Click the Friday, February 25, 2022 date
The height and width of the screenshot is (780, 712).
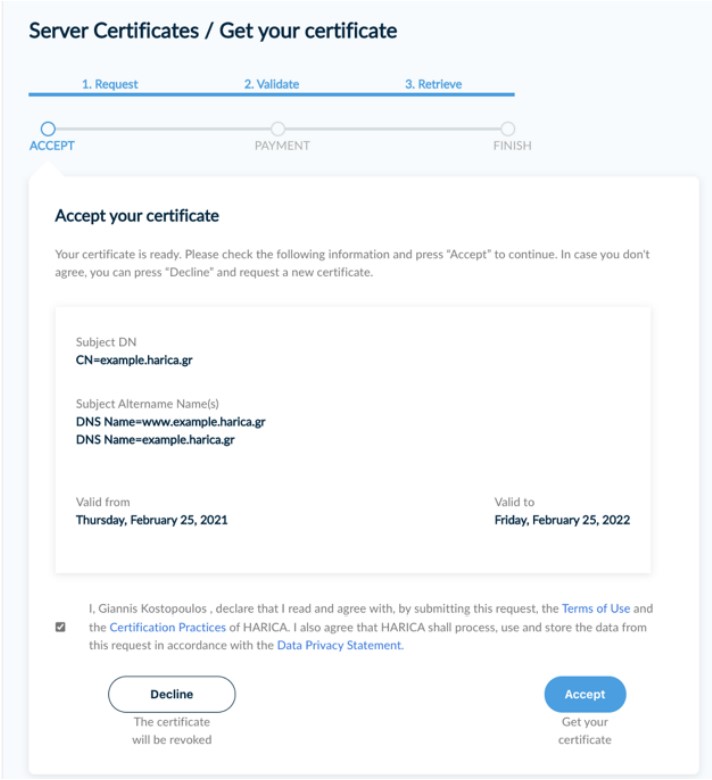(562, 520)
